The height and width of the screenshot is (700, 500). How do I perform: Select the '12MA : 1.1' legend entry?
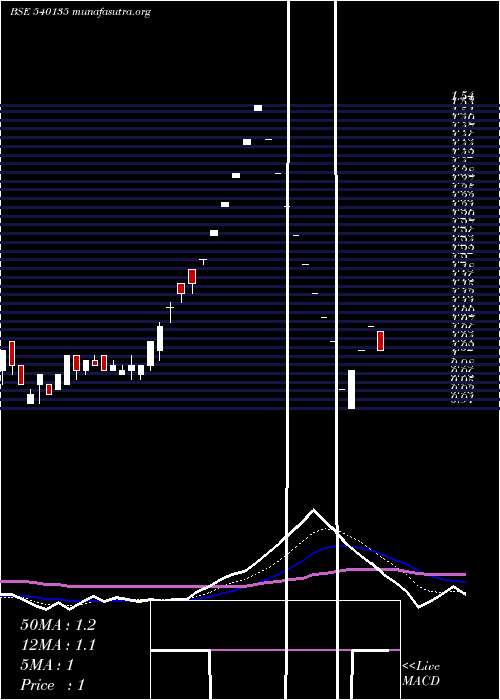point(58,645)
